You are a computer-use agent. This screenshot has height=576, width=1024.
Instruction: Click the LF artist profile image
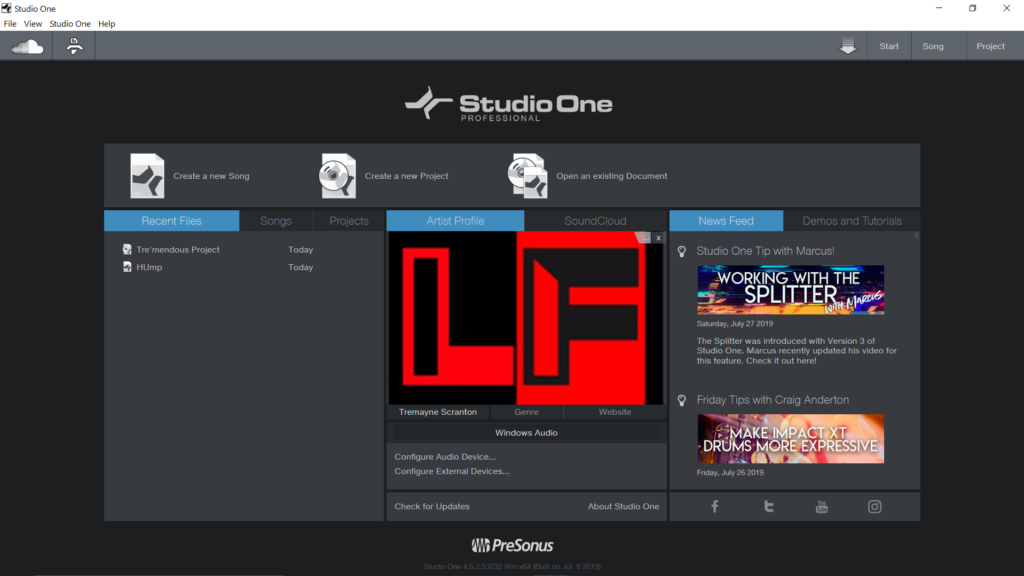click(526, 318)
